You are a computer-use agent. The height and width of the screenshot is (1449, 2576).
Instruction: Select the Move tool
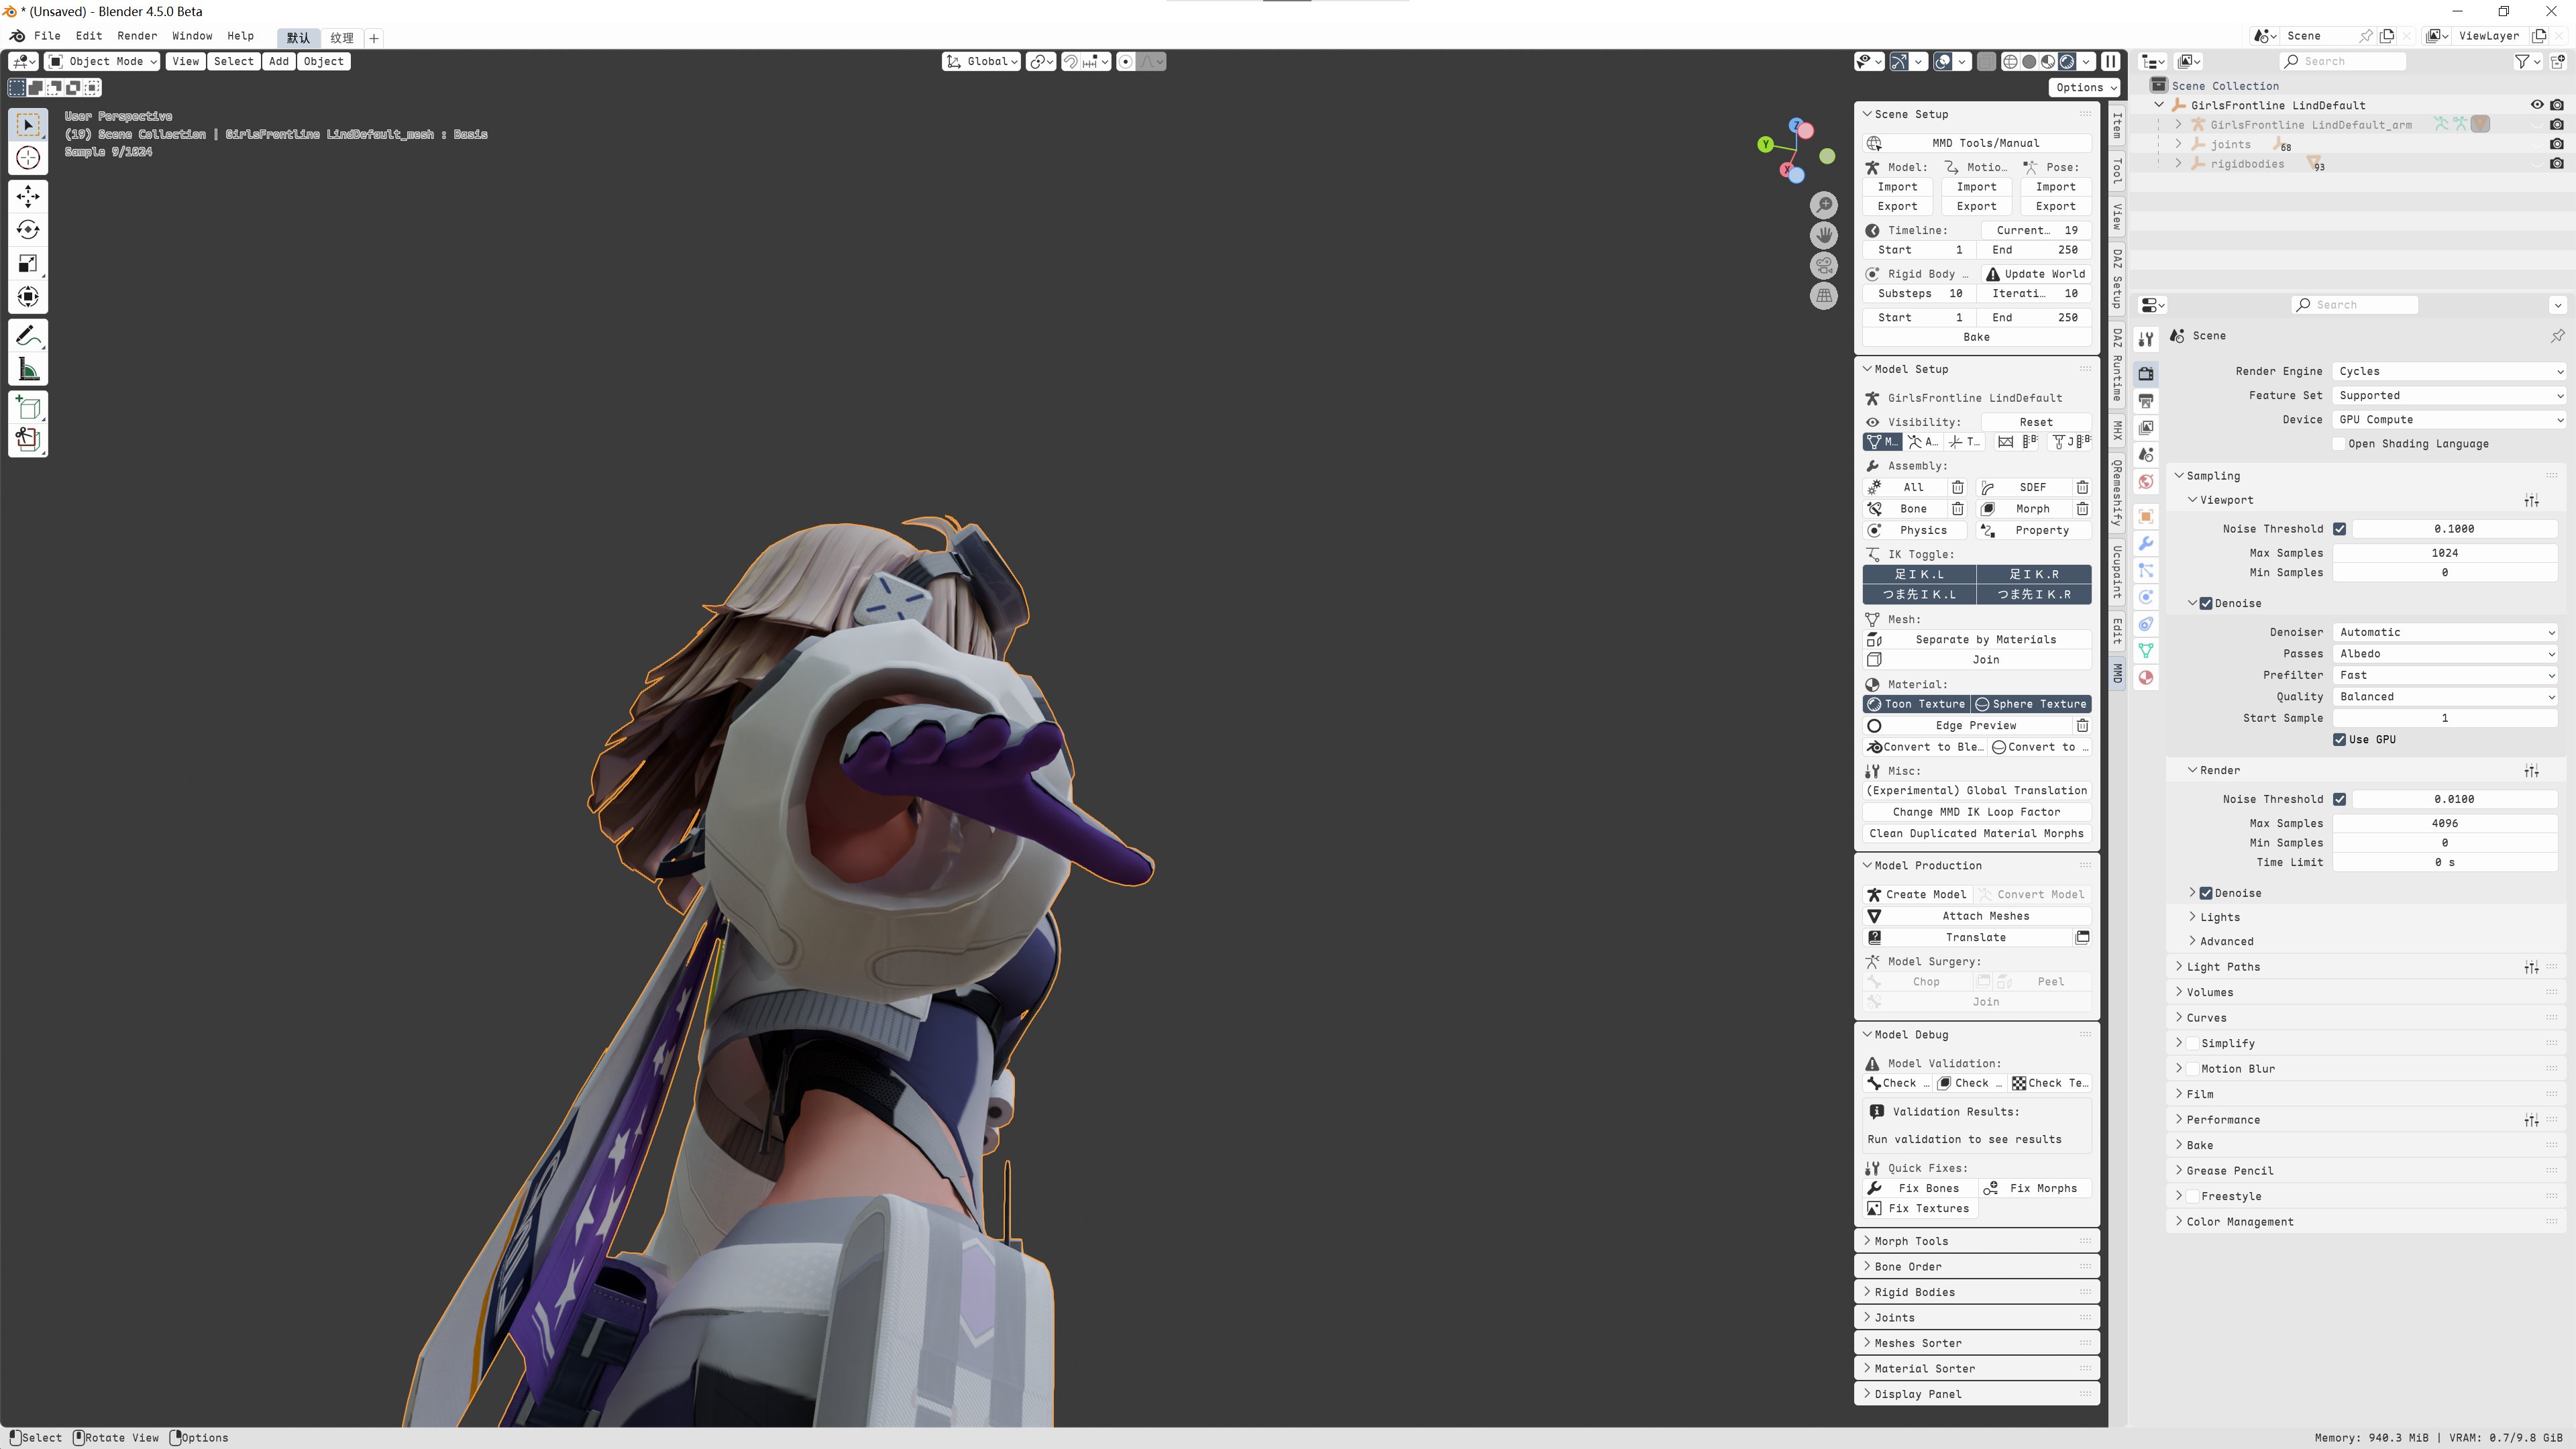point(28,196)
